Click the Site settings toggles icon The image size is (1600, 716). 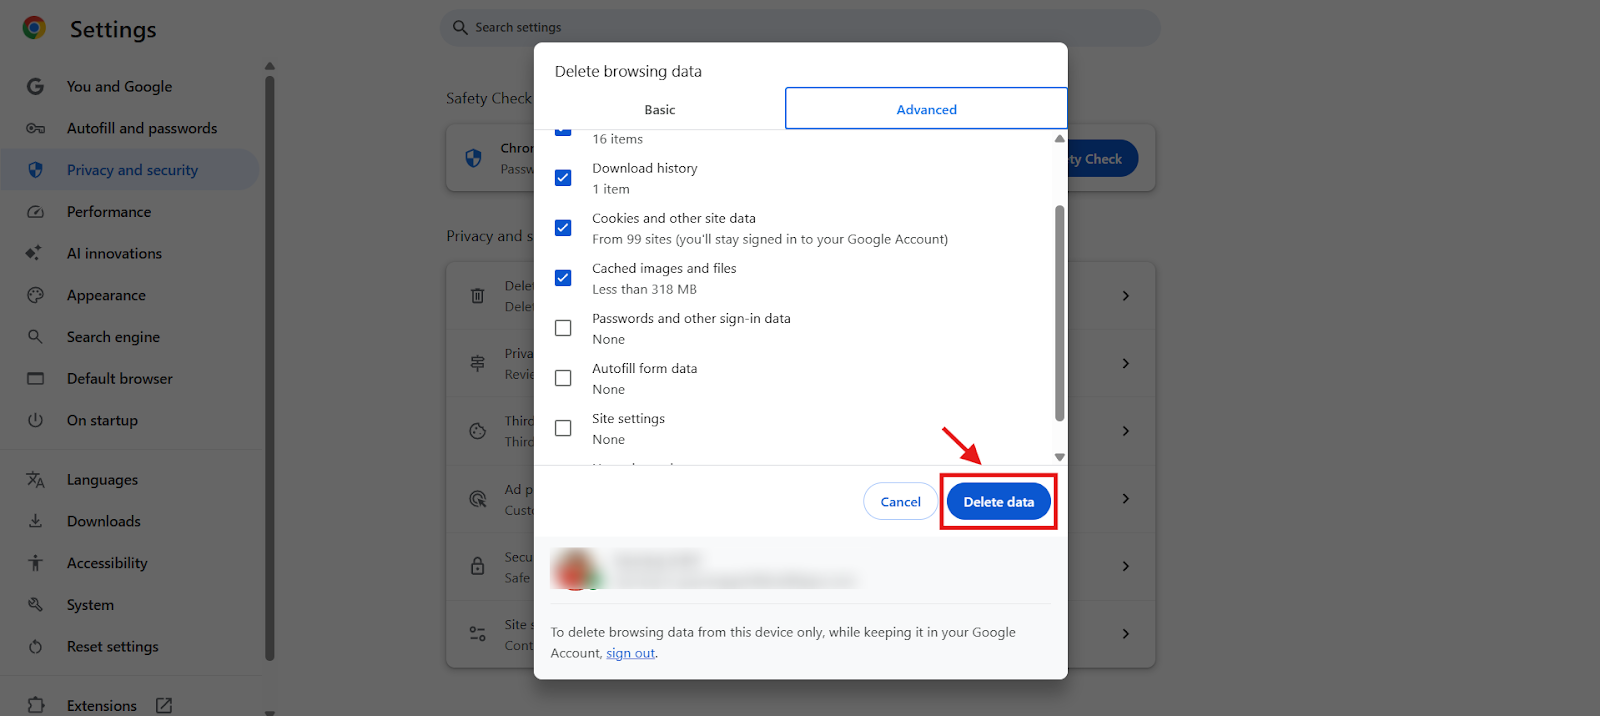click(x=478, y=634)
